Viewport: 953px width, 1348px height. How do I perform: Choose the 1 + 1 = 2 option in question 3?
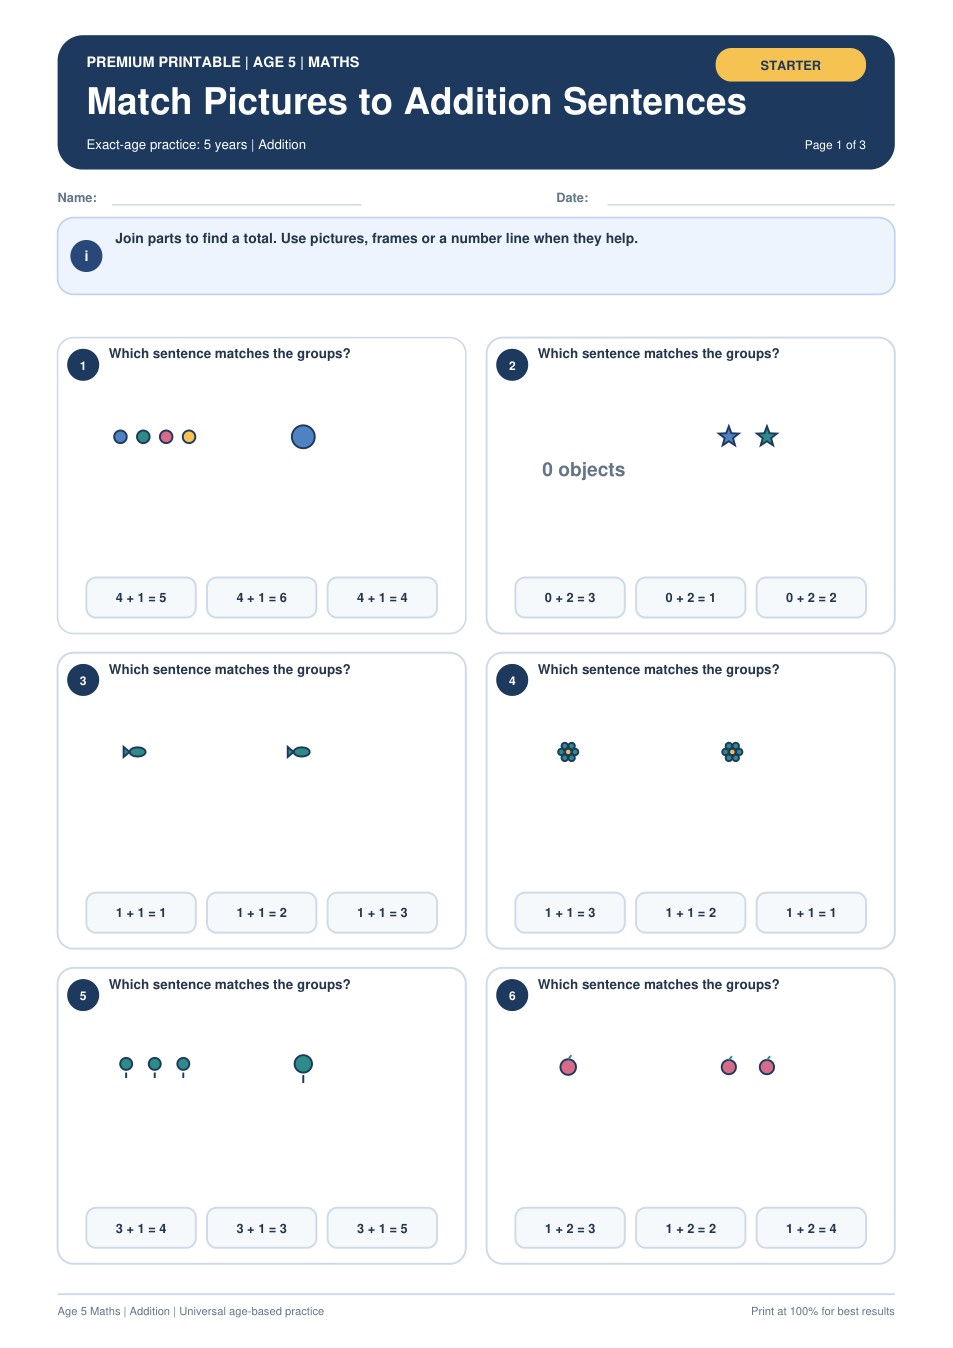(262, 913)
